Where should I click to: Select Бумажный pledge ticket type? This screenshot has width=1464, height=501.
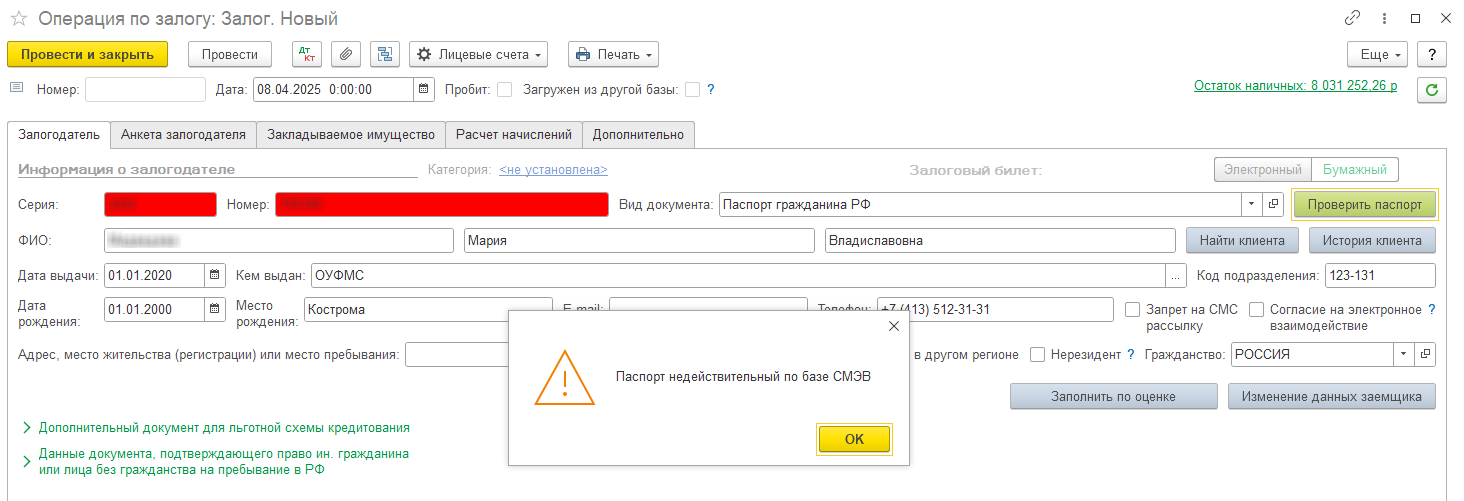[1354, 170]
